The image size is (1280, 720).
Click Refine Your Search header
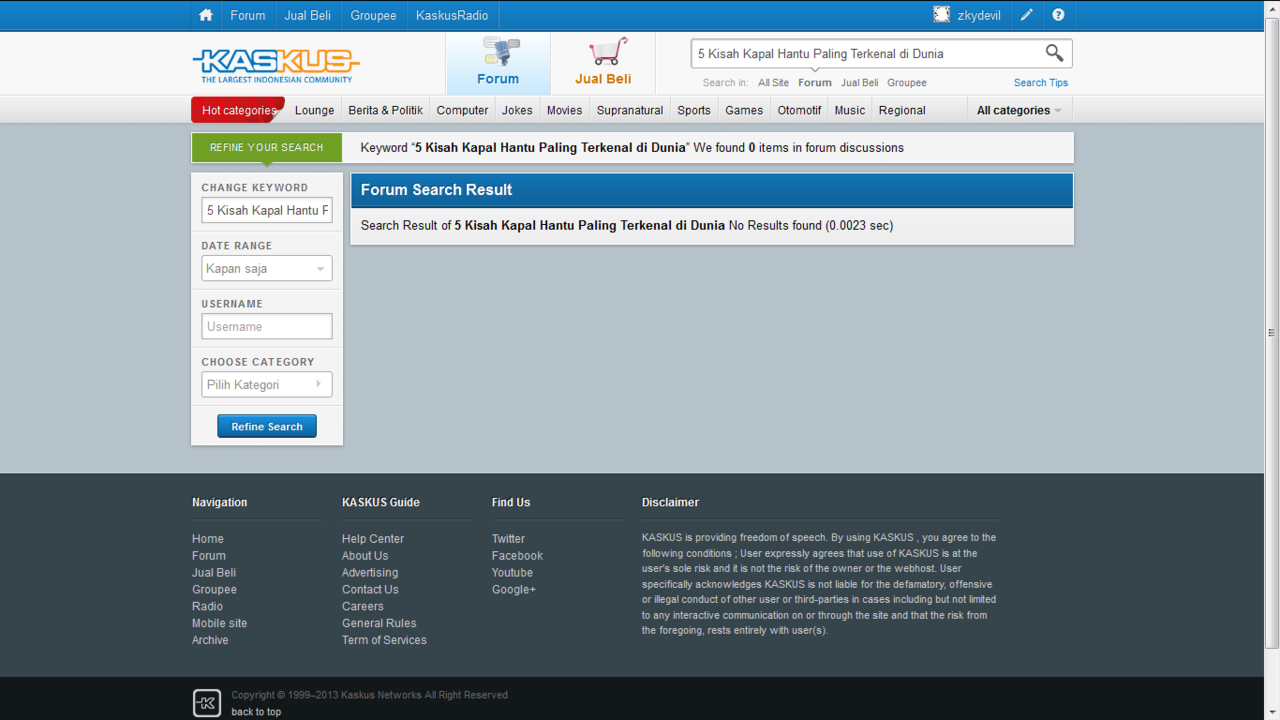pyautogui.click(x=266, y=147)
